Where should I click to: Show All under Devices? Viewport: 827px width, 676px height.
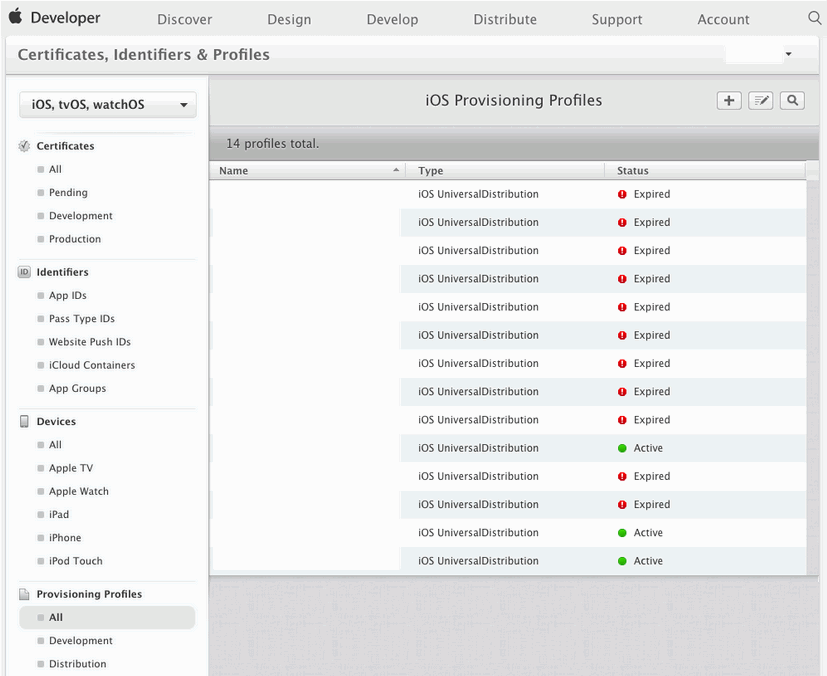pos(55,445)
